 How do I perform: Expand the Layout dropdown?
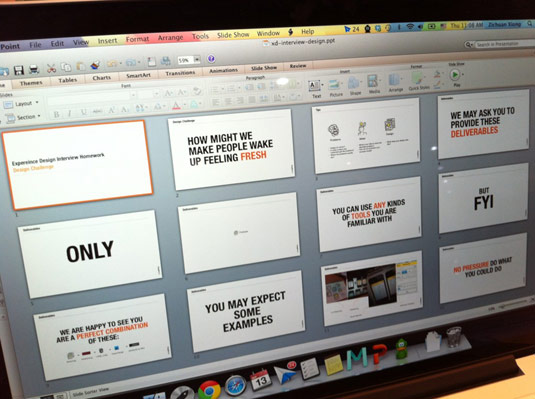tap(21, 104)
